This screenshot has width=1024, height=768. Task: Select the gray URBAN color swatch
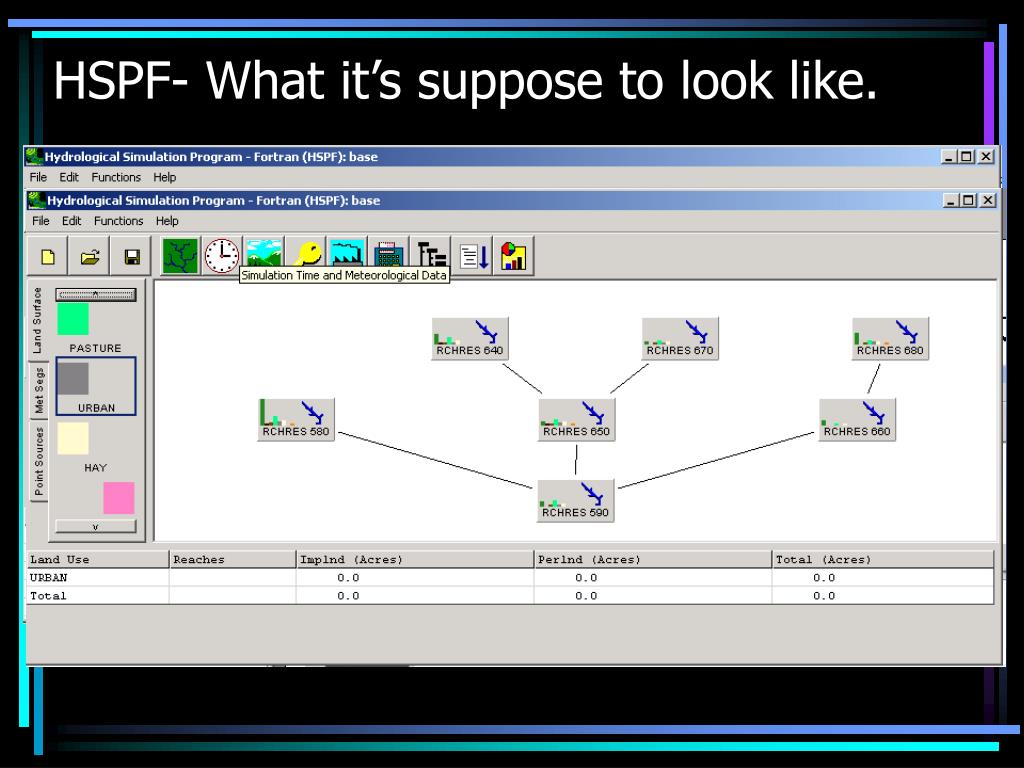[x=72, y=379]
